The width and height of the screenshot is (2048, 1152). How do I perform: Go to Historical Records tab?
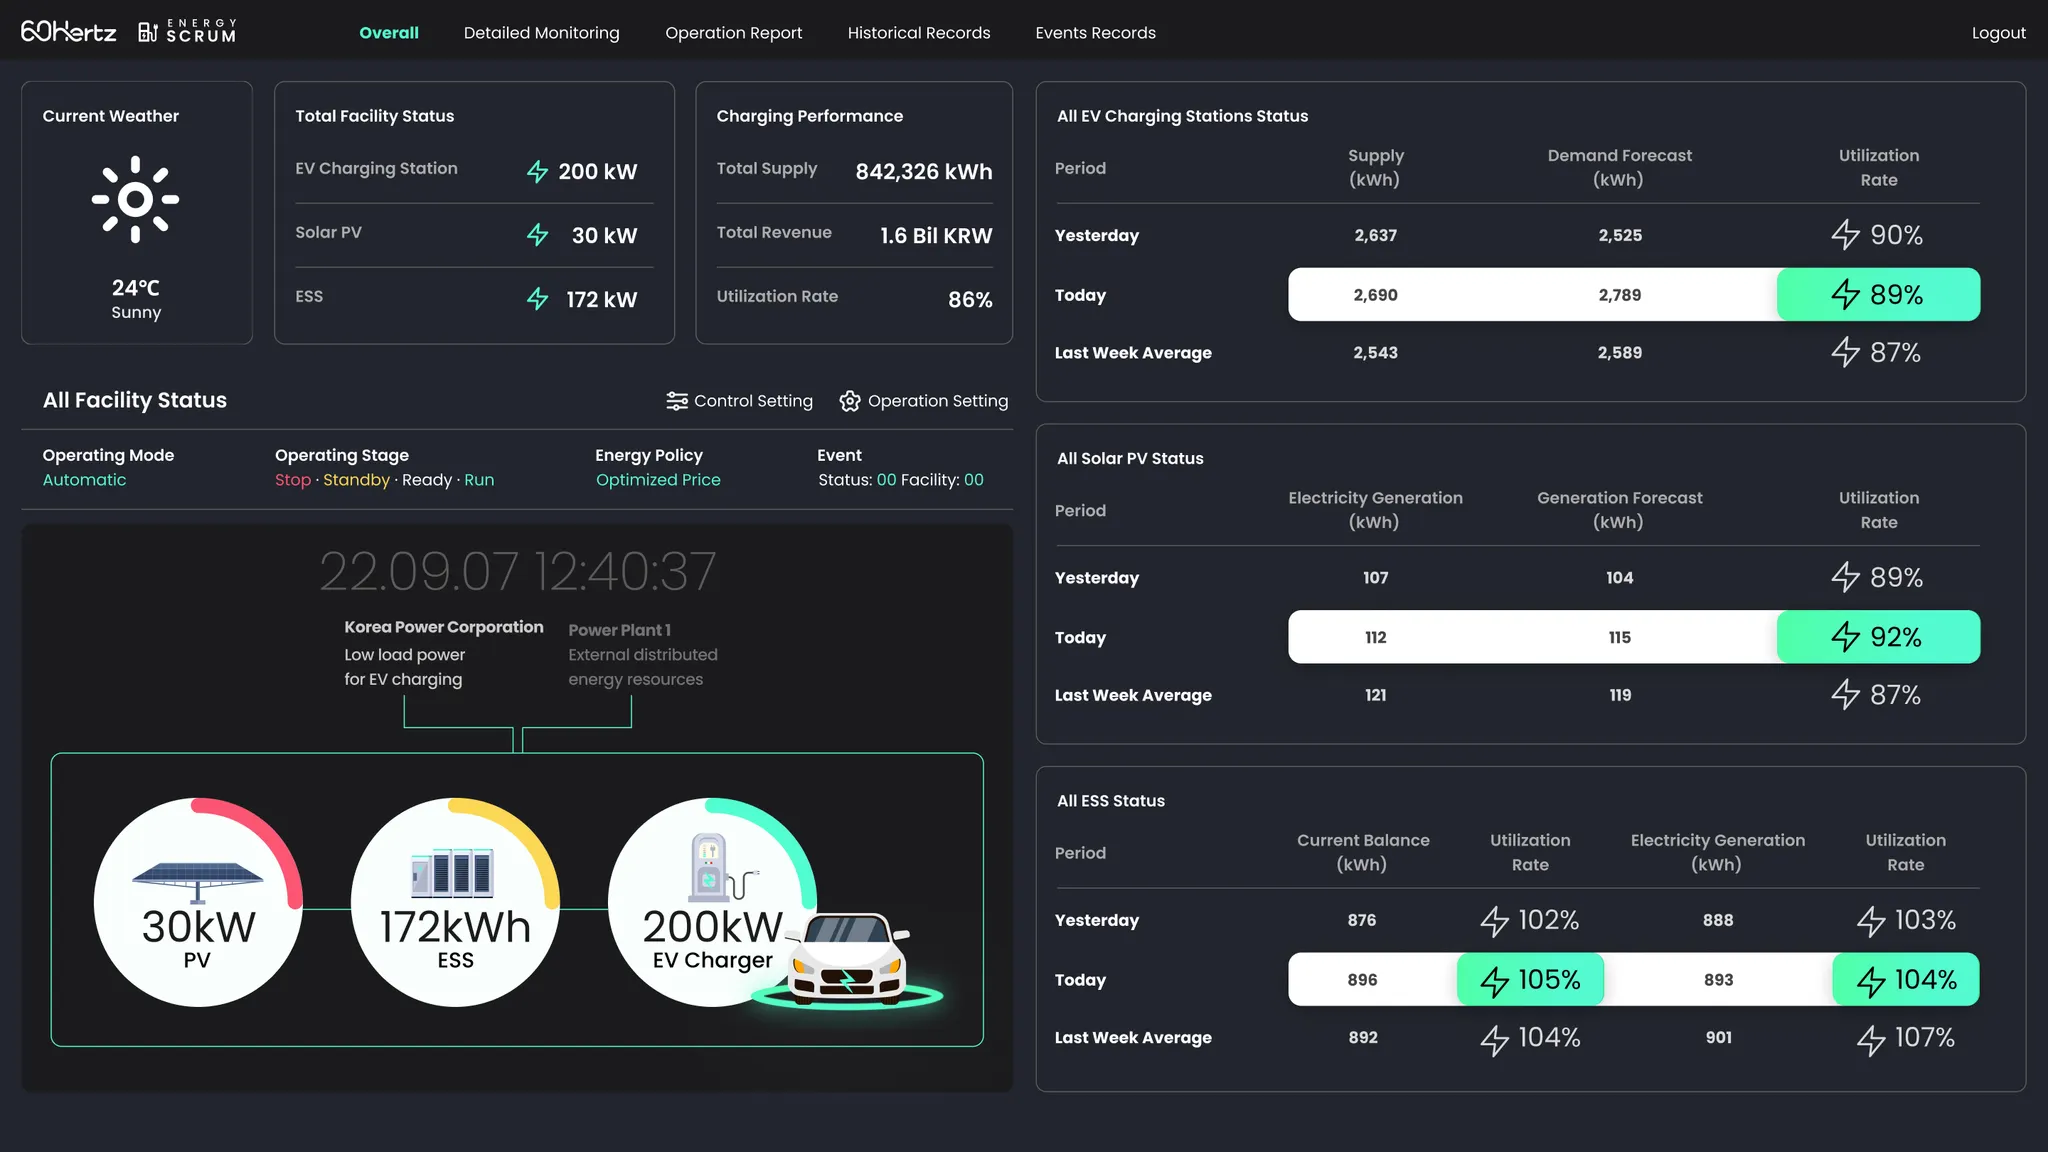[918, 33]
